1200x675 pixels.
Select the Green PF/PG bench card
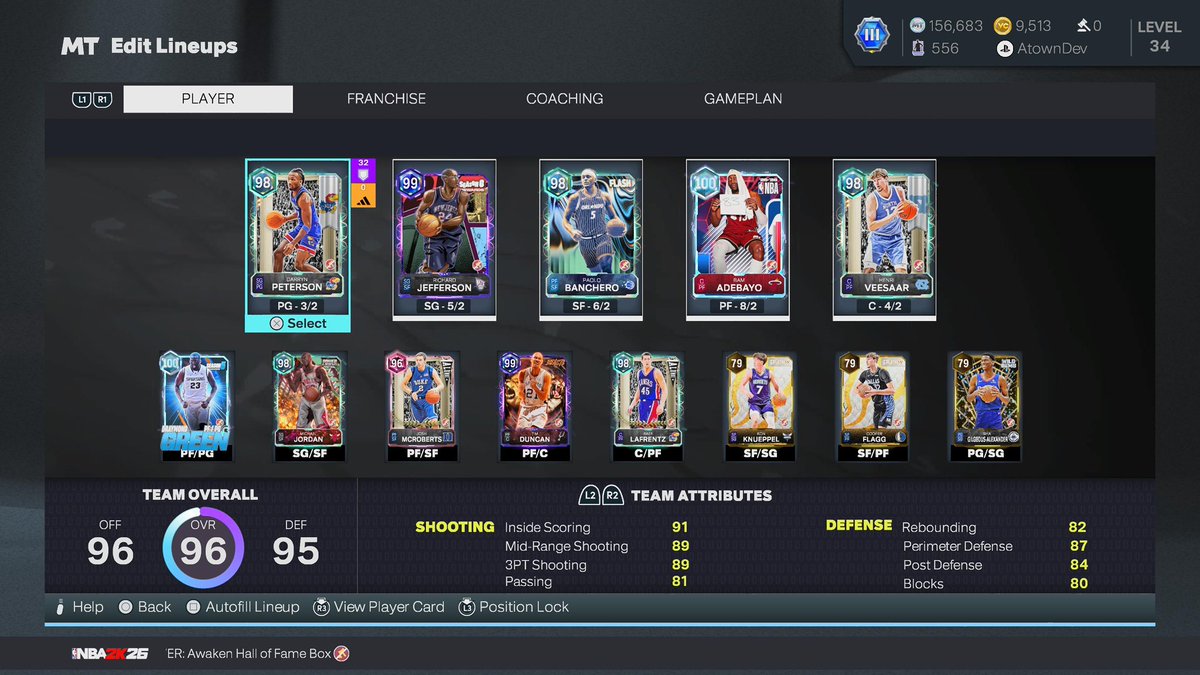click(197, 406)
